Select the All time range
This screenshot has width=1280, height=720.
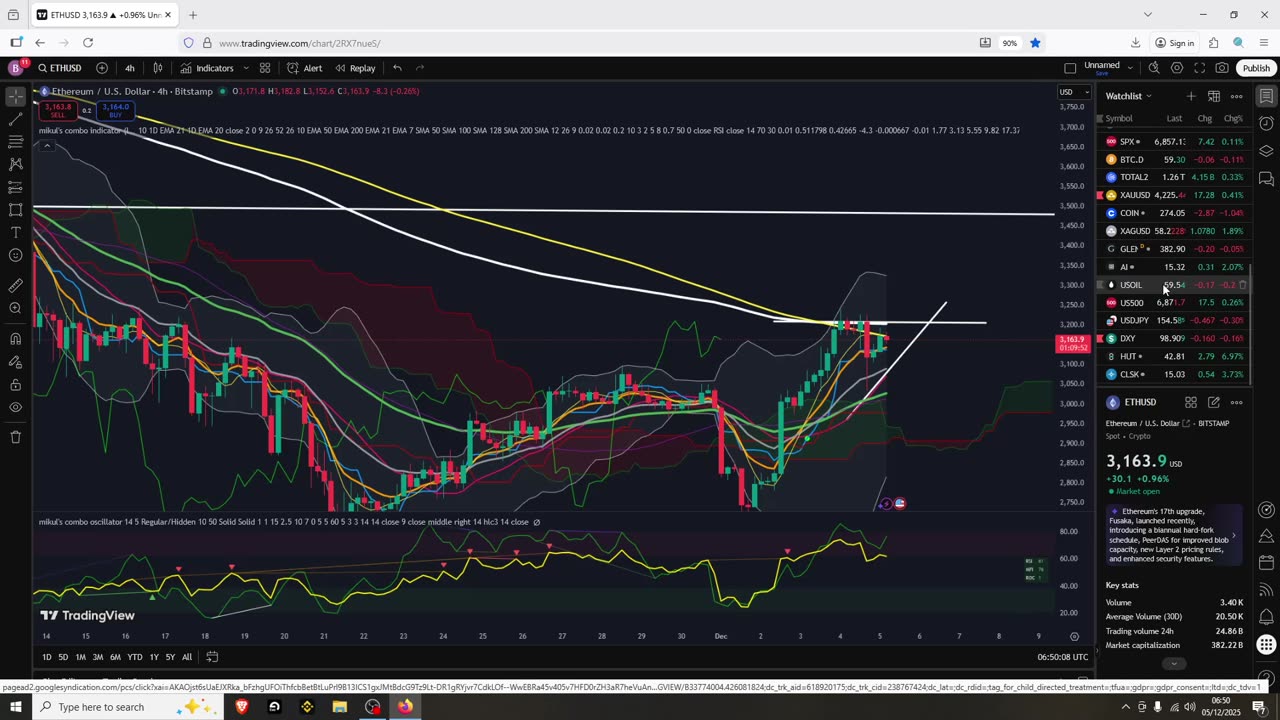pyautogui.click(x=186, y=657)
